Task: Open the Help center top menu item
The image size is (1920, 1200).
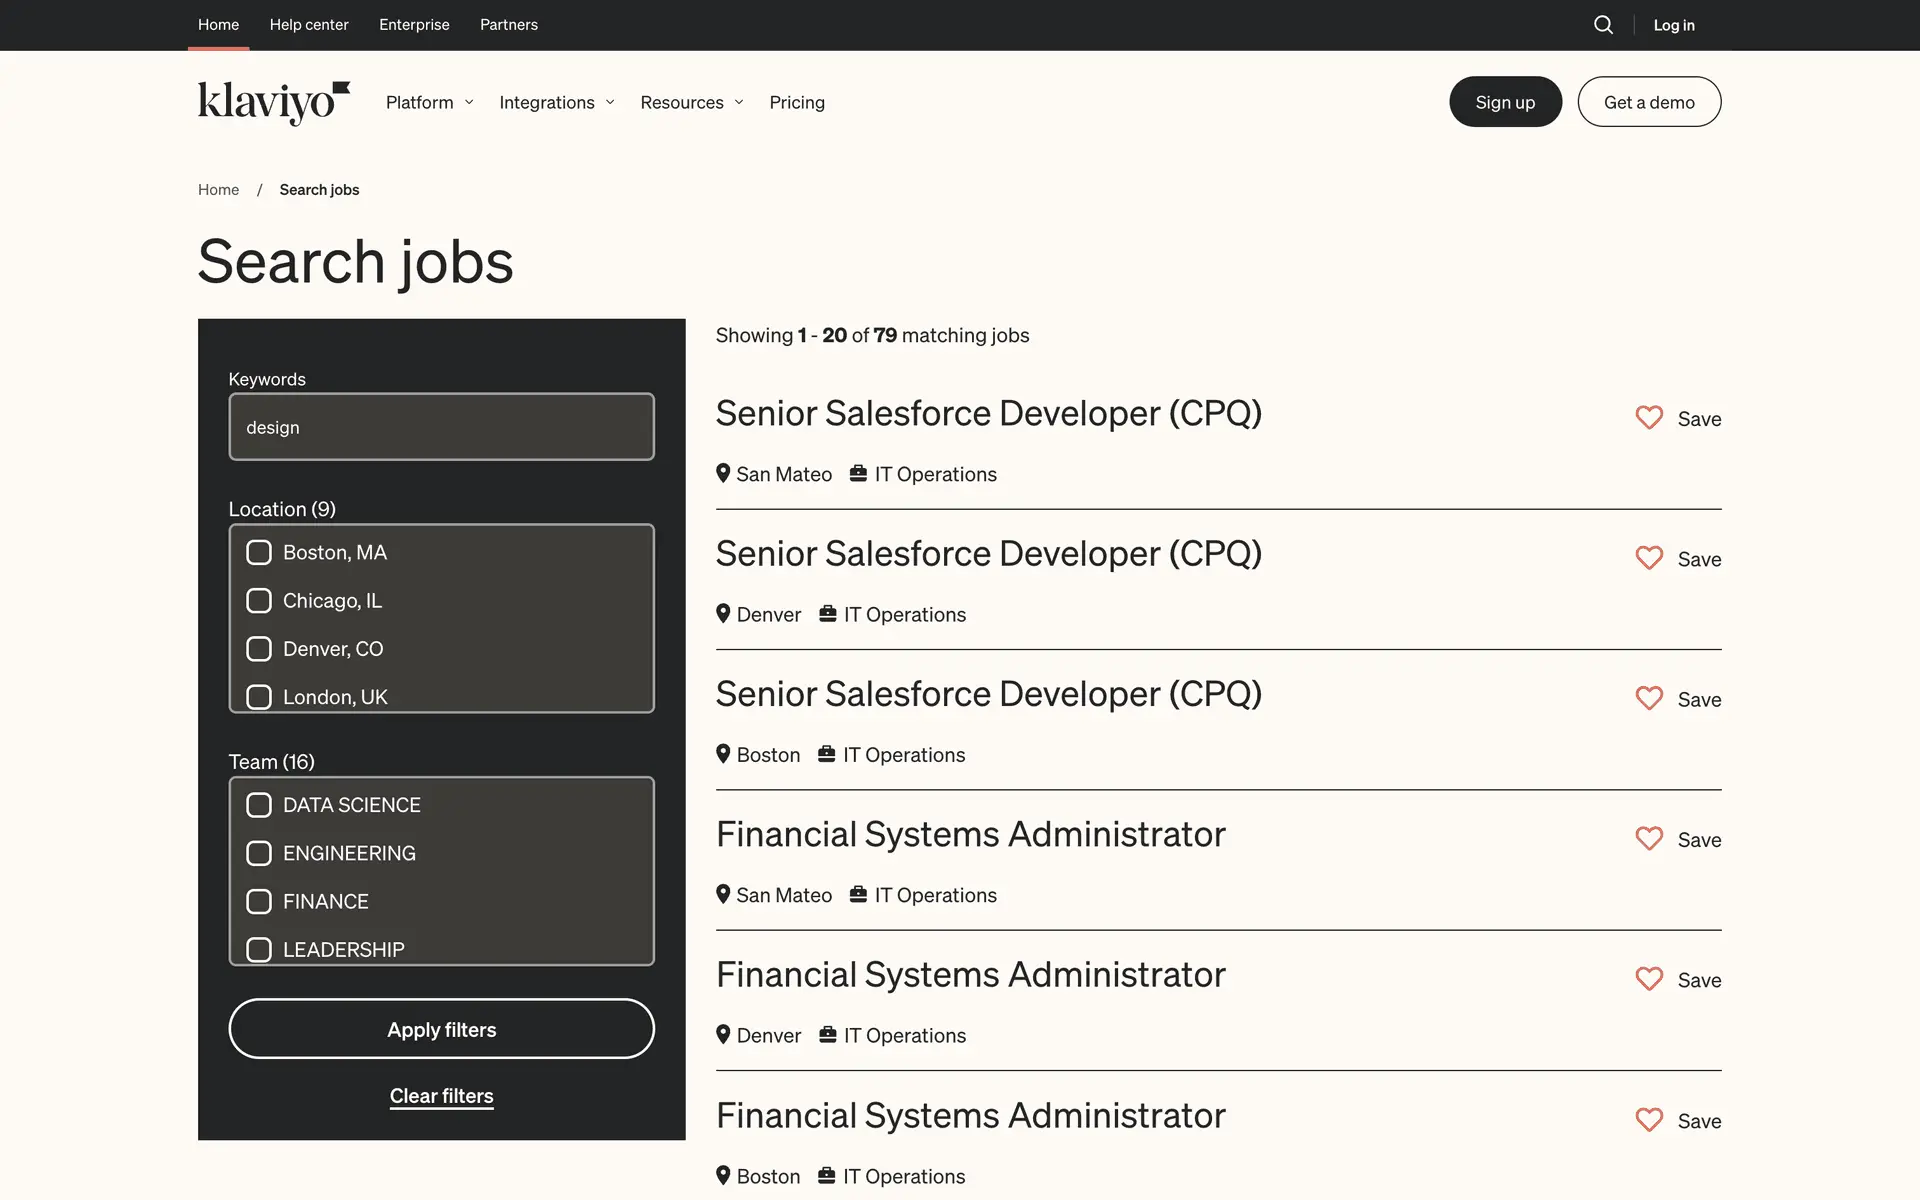Action: (309, 25)
